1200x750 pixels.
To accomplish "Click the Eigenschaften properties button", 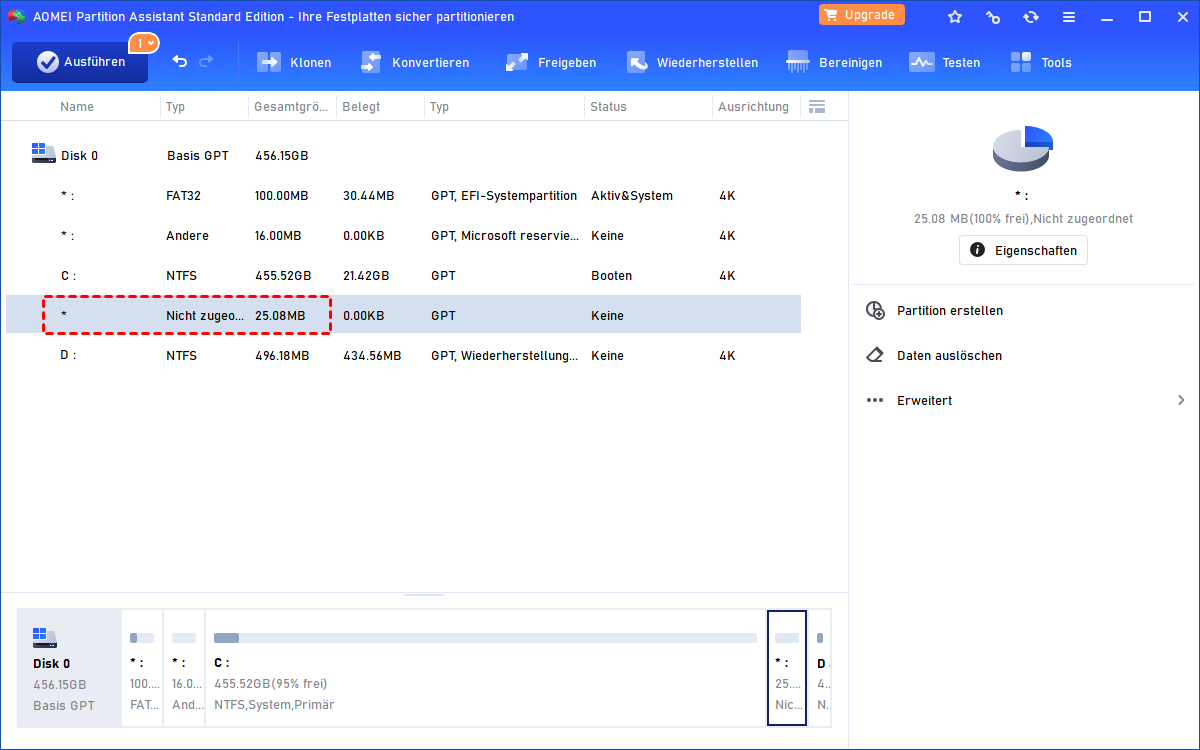I will (x=1023, y=250).
